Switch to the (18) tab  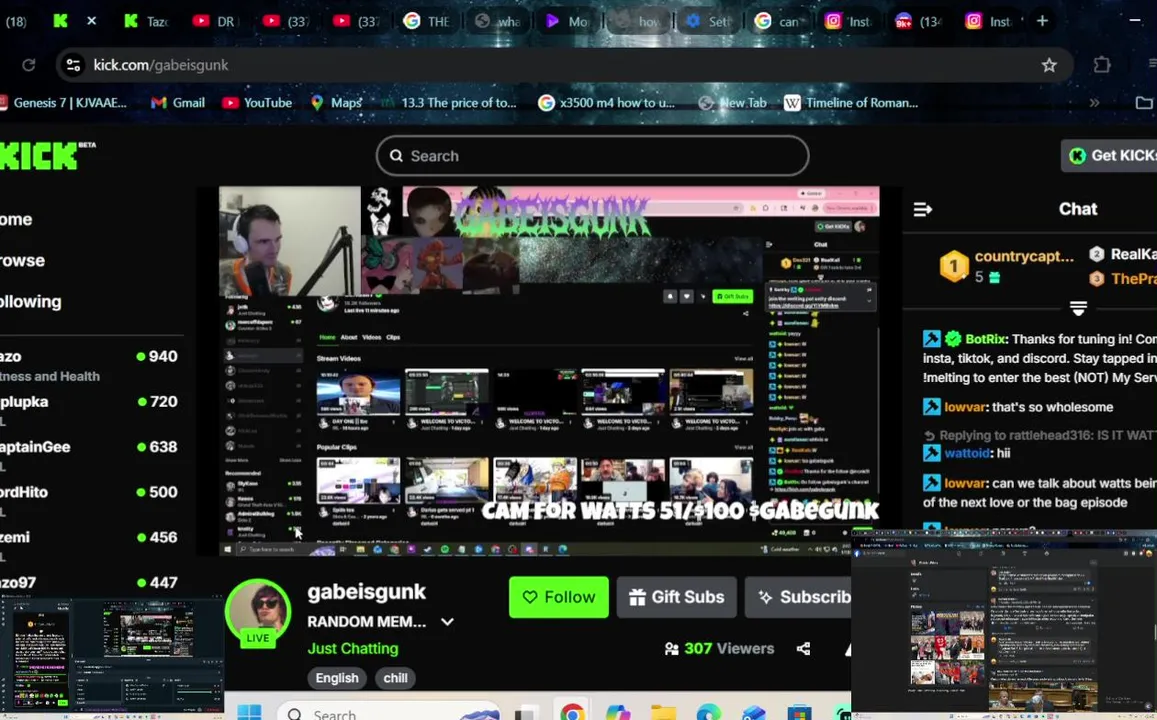point(16,21)
